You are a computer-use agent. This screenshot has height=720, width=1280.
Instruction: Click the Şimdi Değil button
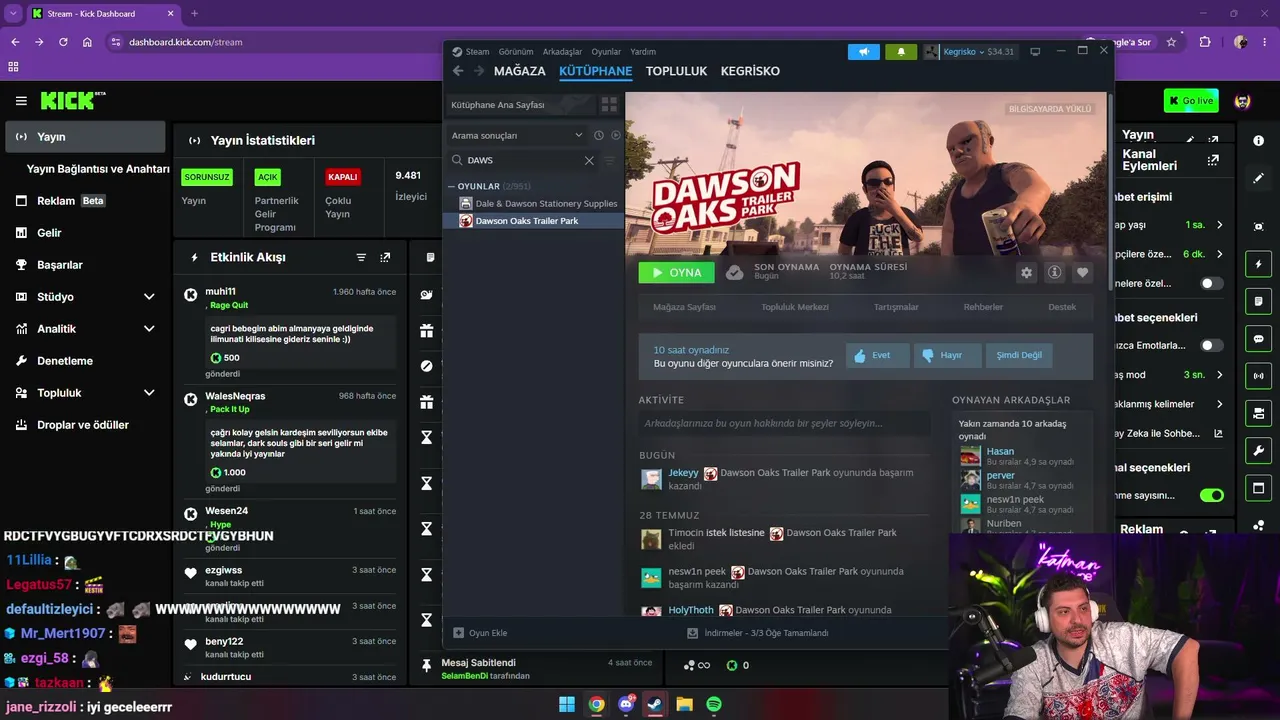[1018, 355]
